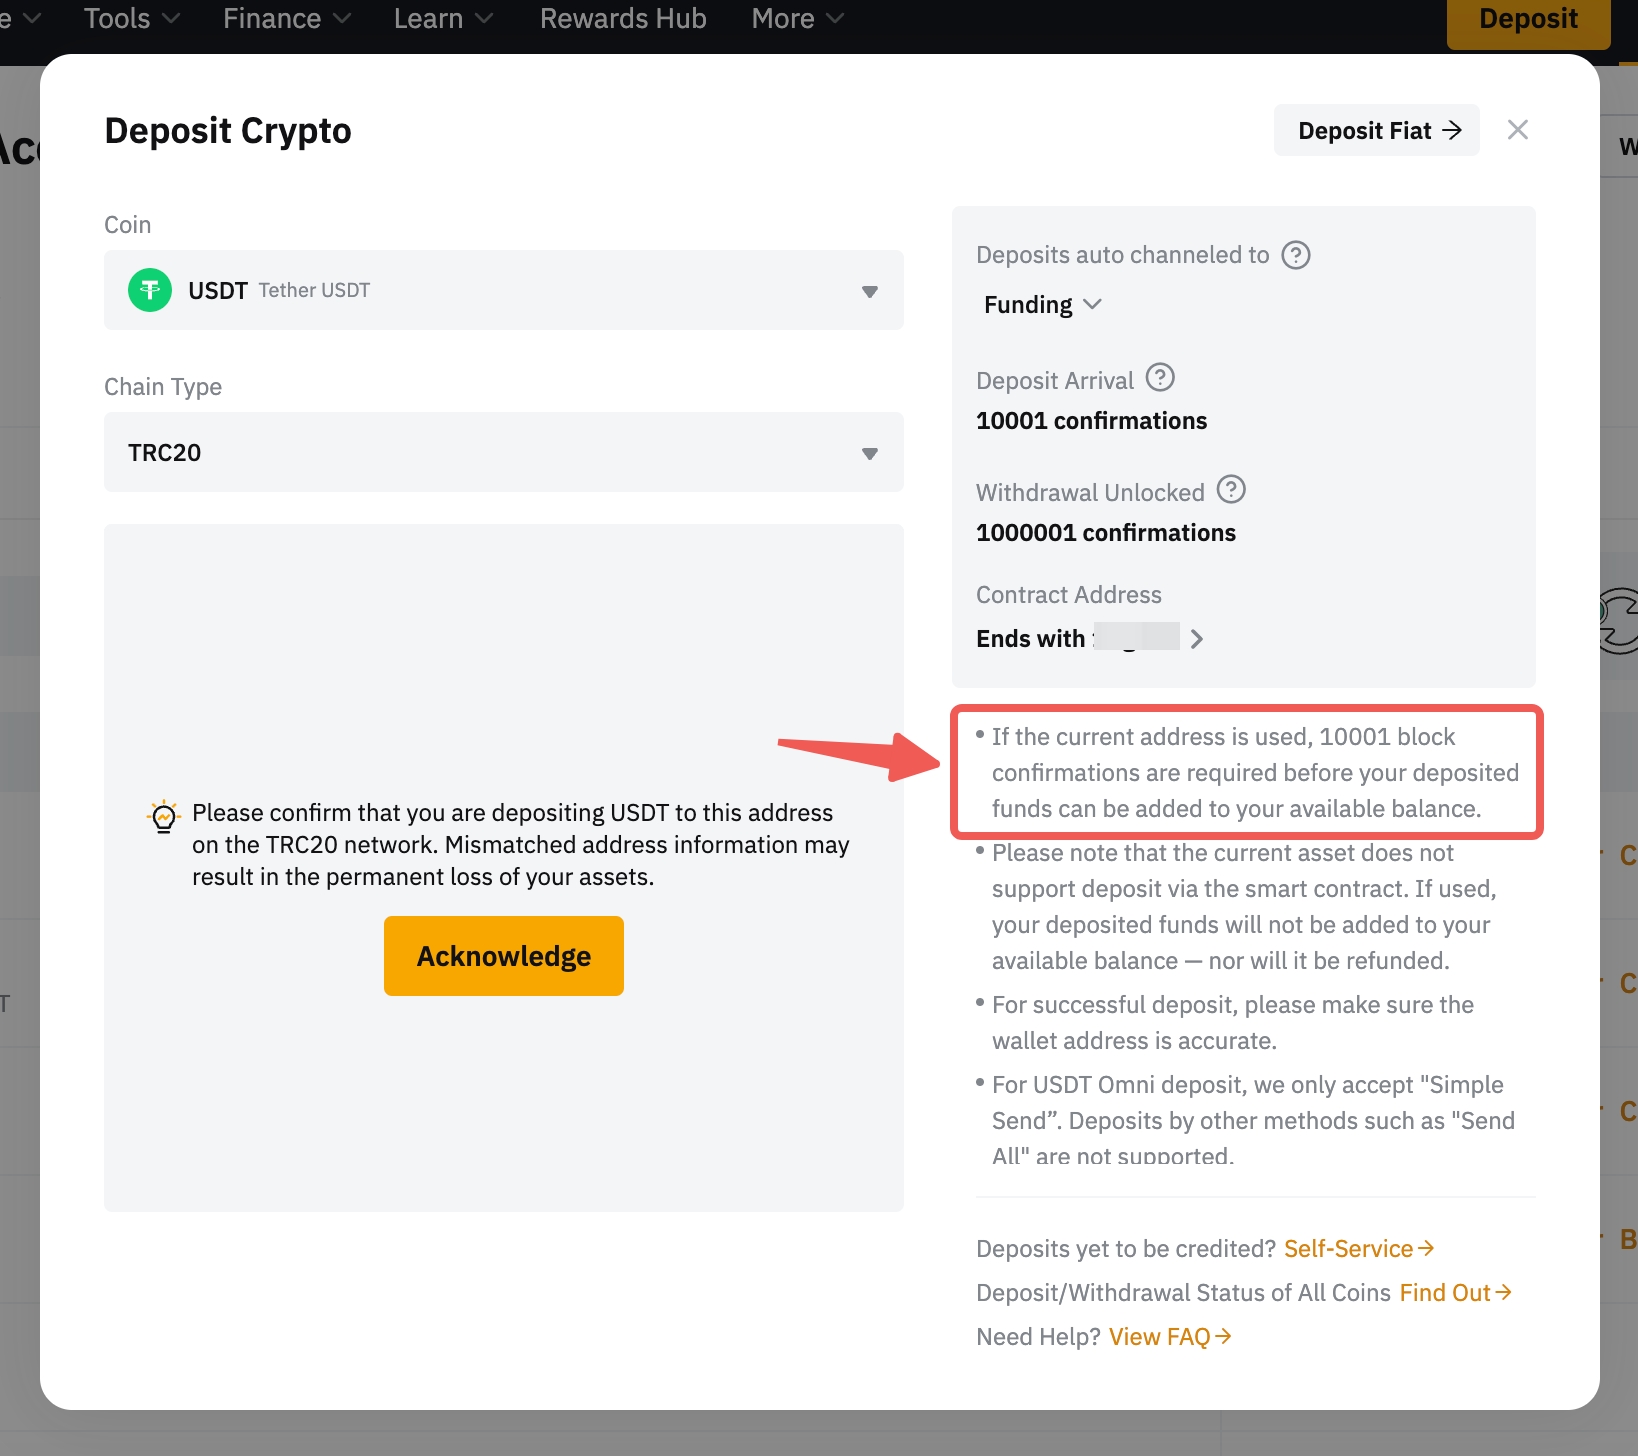Click the top Deposit button
Screen dimensions: 1638x1456
1527,20
